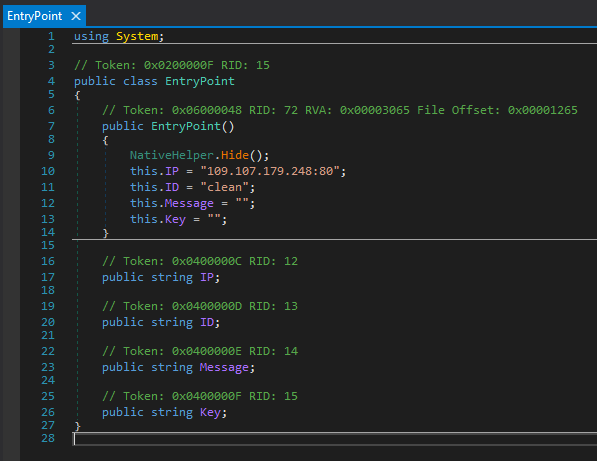597x461 pixels.
Task: Click the "clean" string literal
Action: tap(224, 187)
